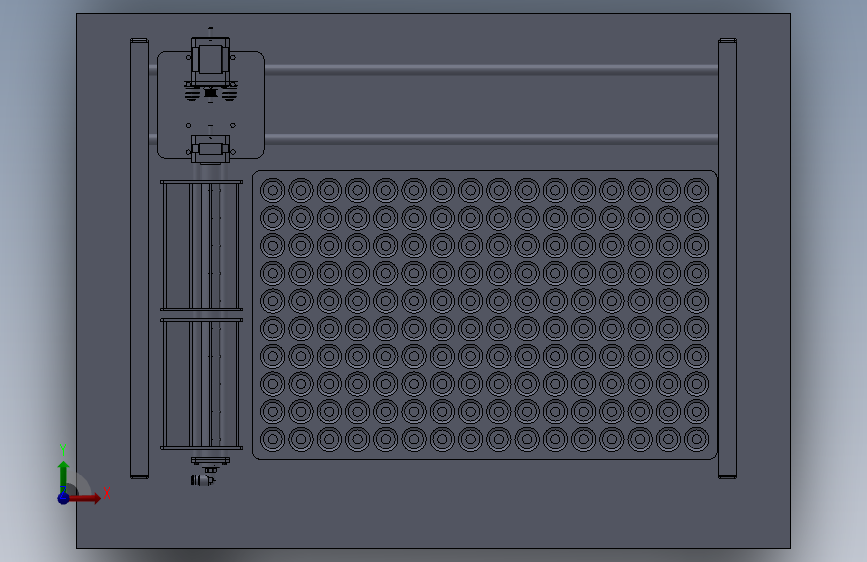The image size is (867, 562).
Task: Click the blue Z axis ball of the triad
Action: pyautogui.click(x=64, y=498)
